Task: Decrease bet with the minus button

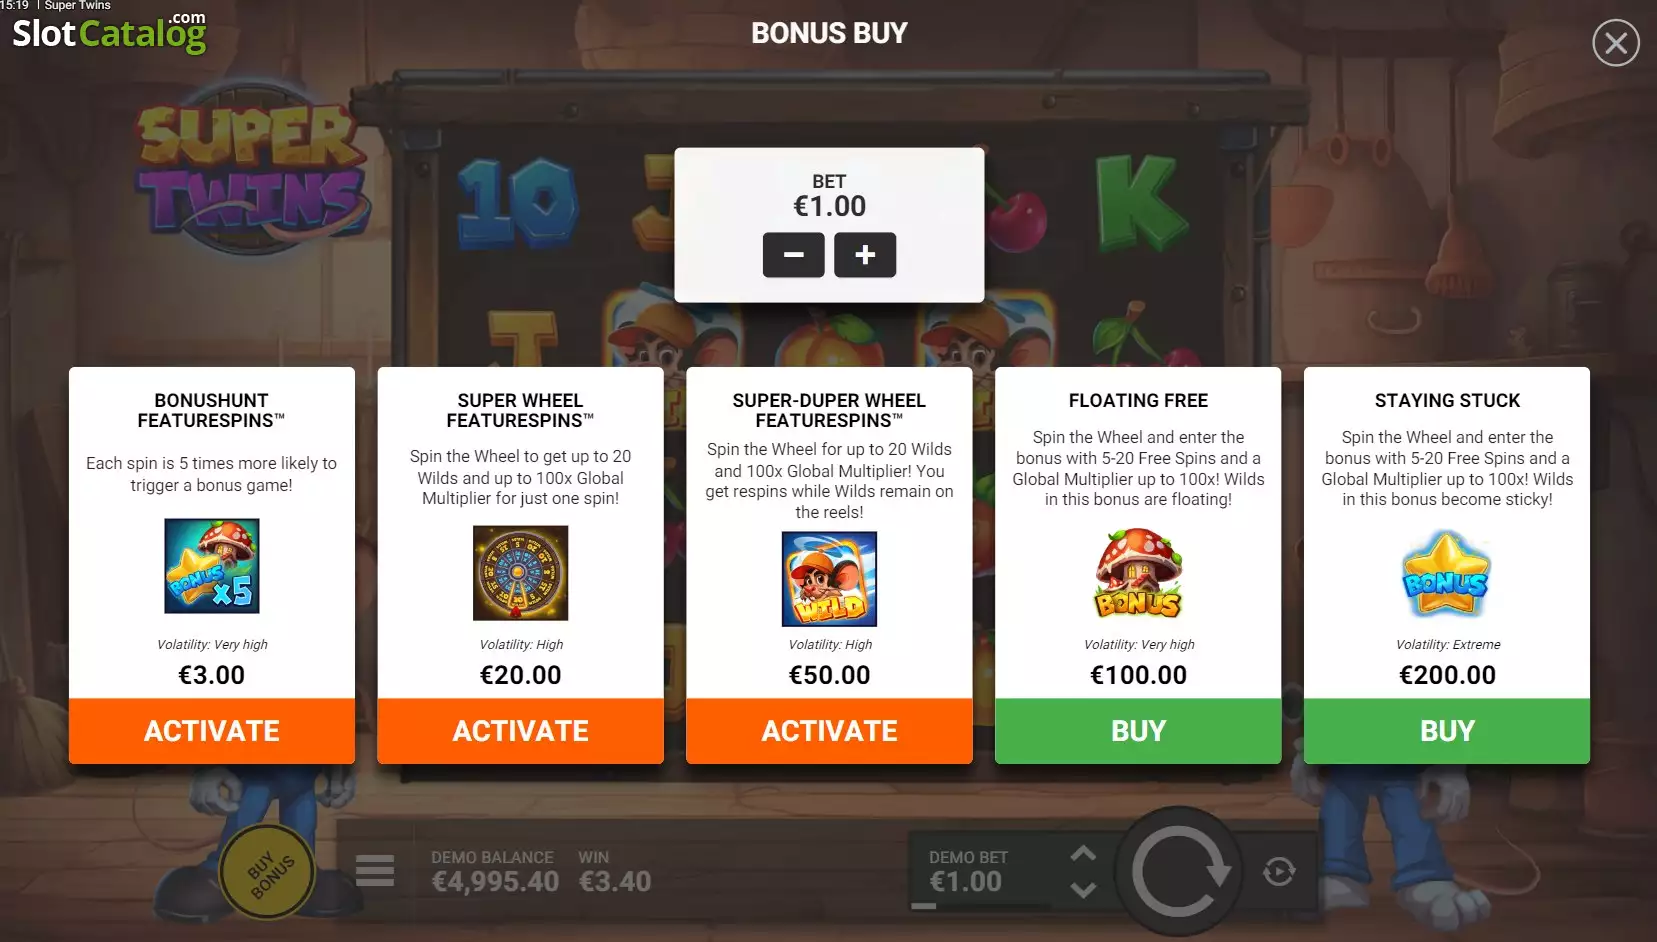Action: (x=793, y=255)
